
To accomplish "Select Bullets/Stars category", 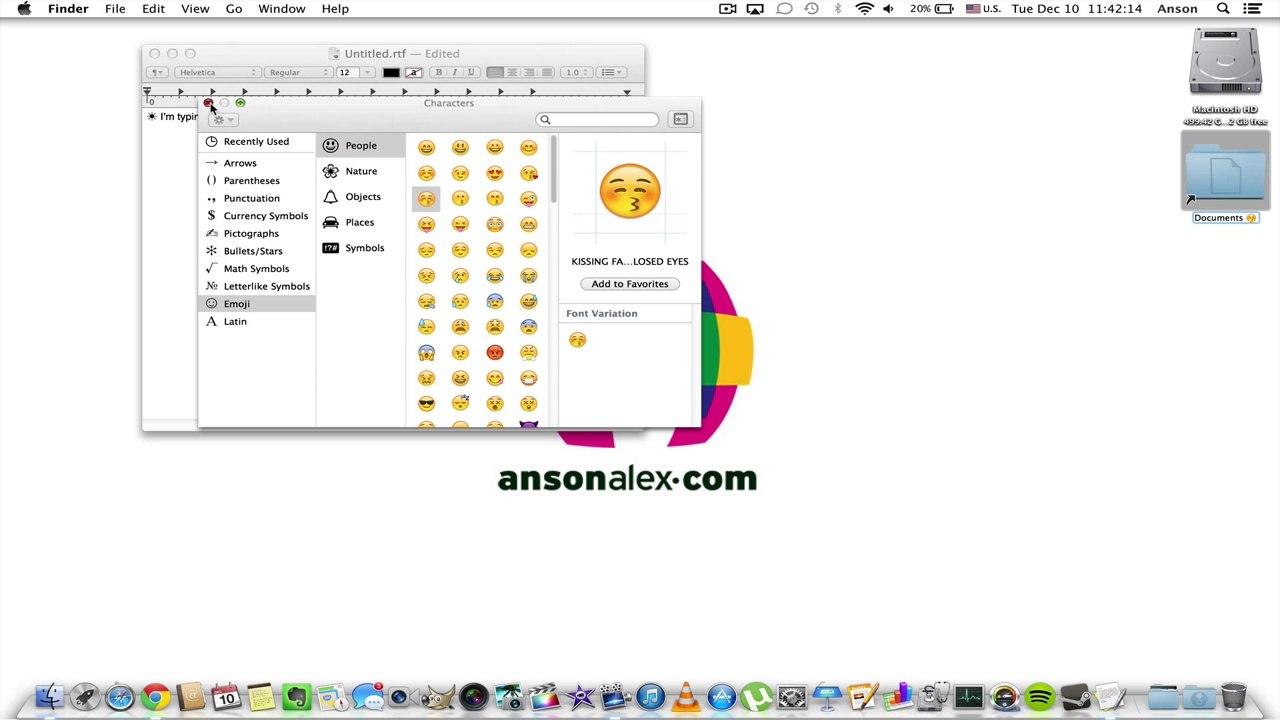I will click(257, 251).
